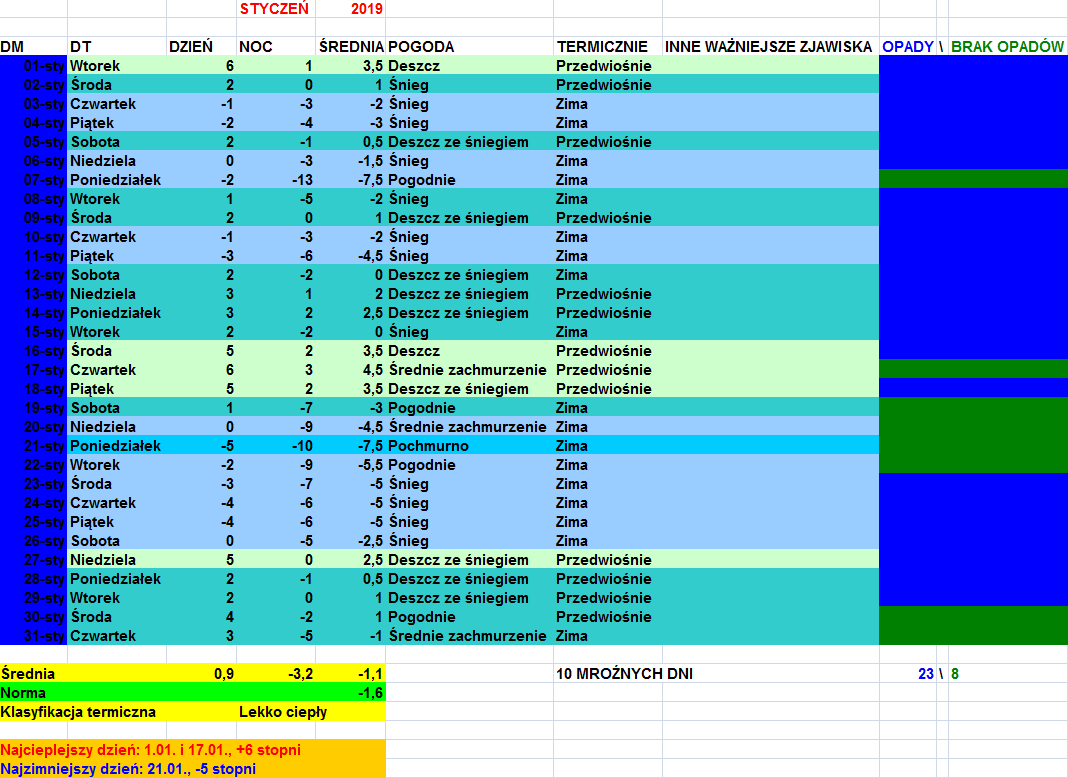Viewport: 1068px width, 778px height.
Task: Select the Pochmurno weather cell
Action: (428, 446)
